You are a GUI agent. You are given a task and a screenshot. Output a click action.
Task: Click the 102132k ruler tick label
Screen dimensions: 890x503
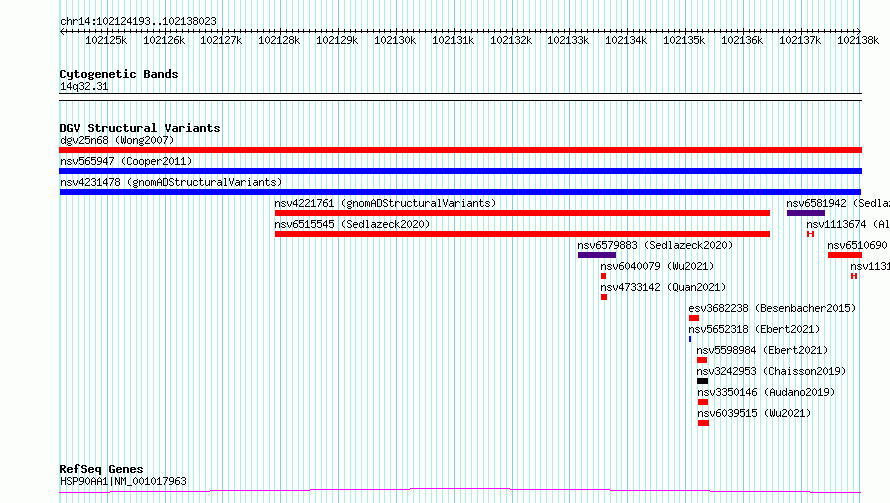[511, 40]
